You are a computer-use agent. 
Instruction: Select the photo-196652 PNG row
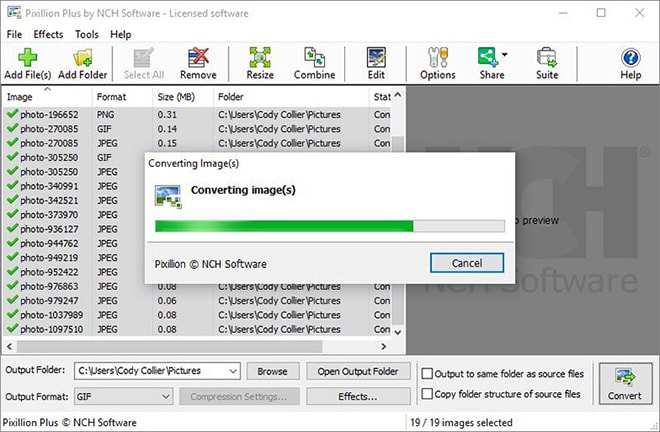coord(197,115)
